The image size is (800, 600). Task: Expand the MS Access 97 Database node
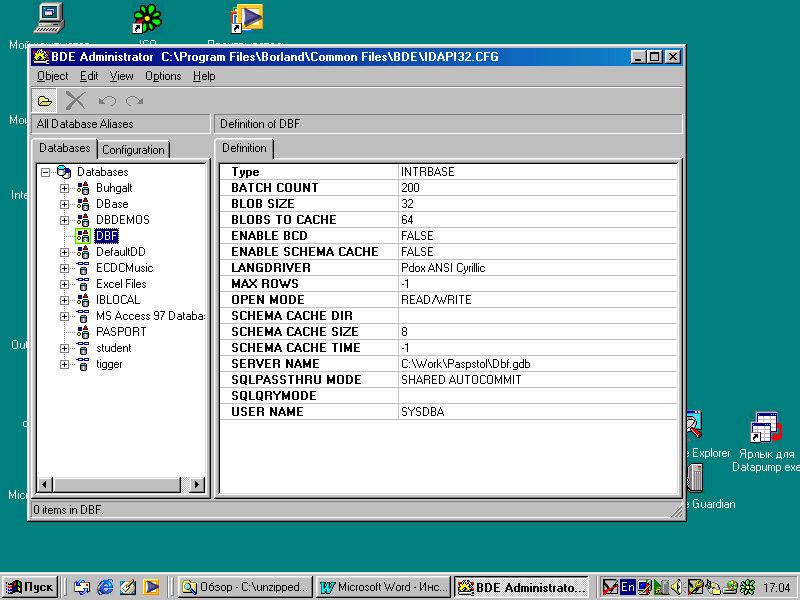pyautogui.click(x=64, y=316)
